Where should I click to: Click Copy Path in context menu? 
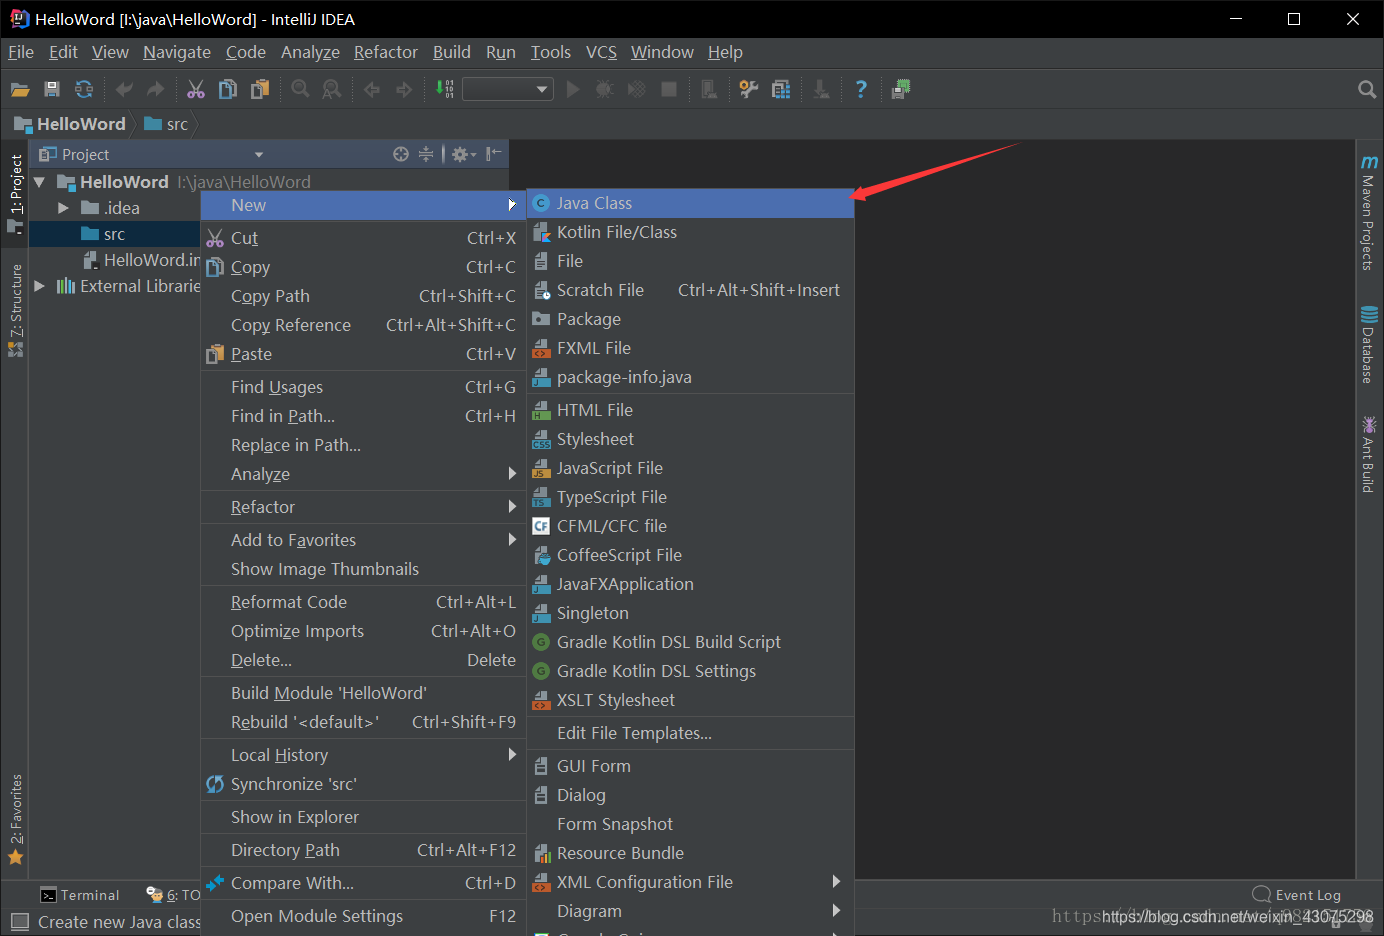tap(364, 296)
